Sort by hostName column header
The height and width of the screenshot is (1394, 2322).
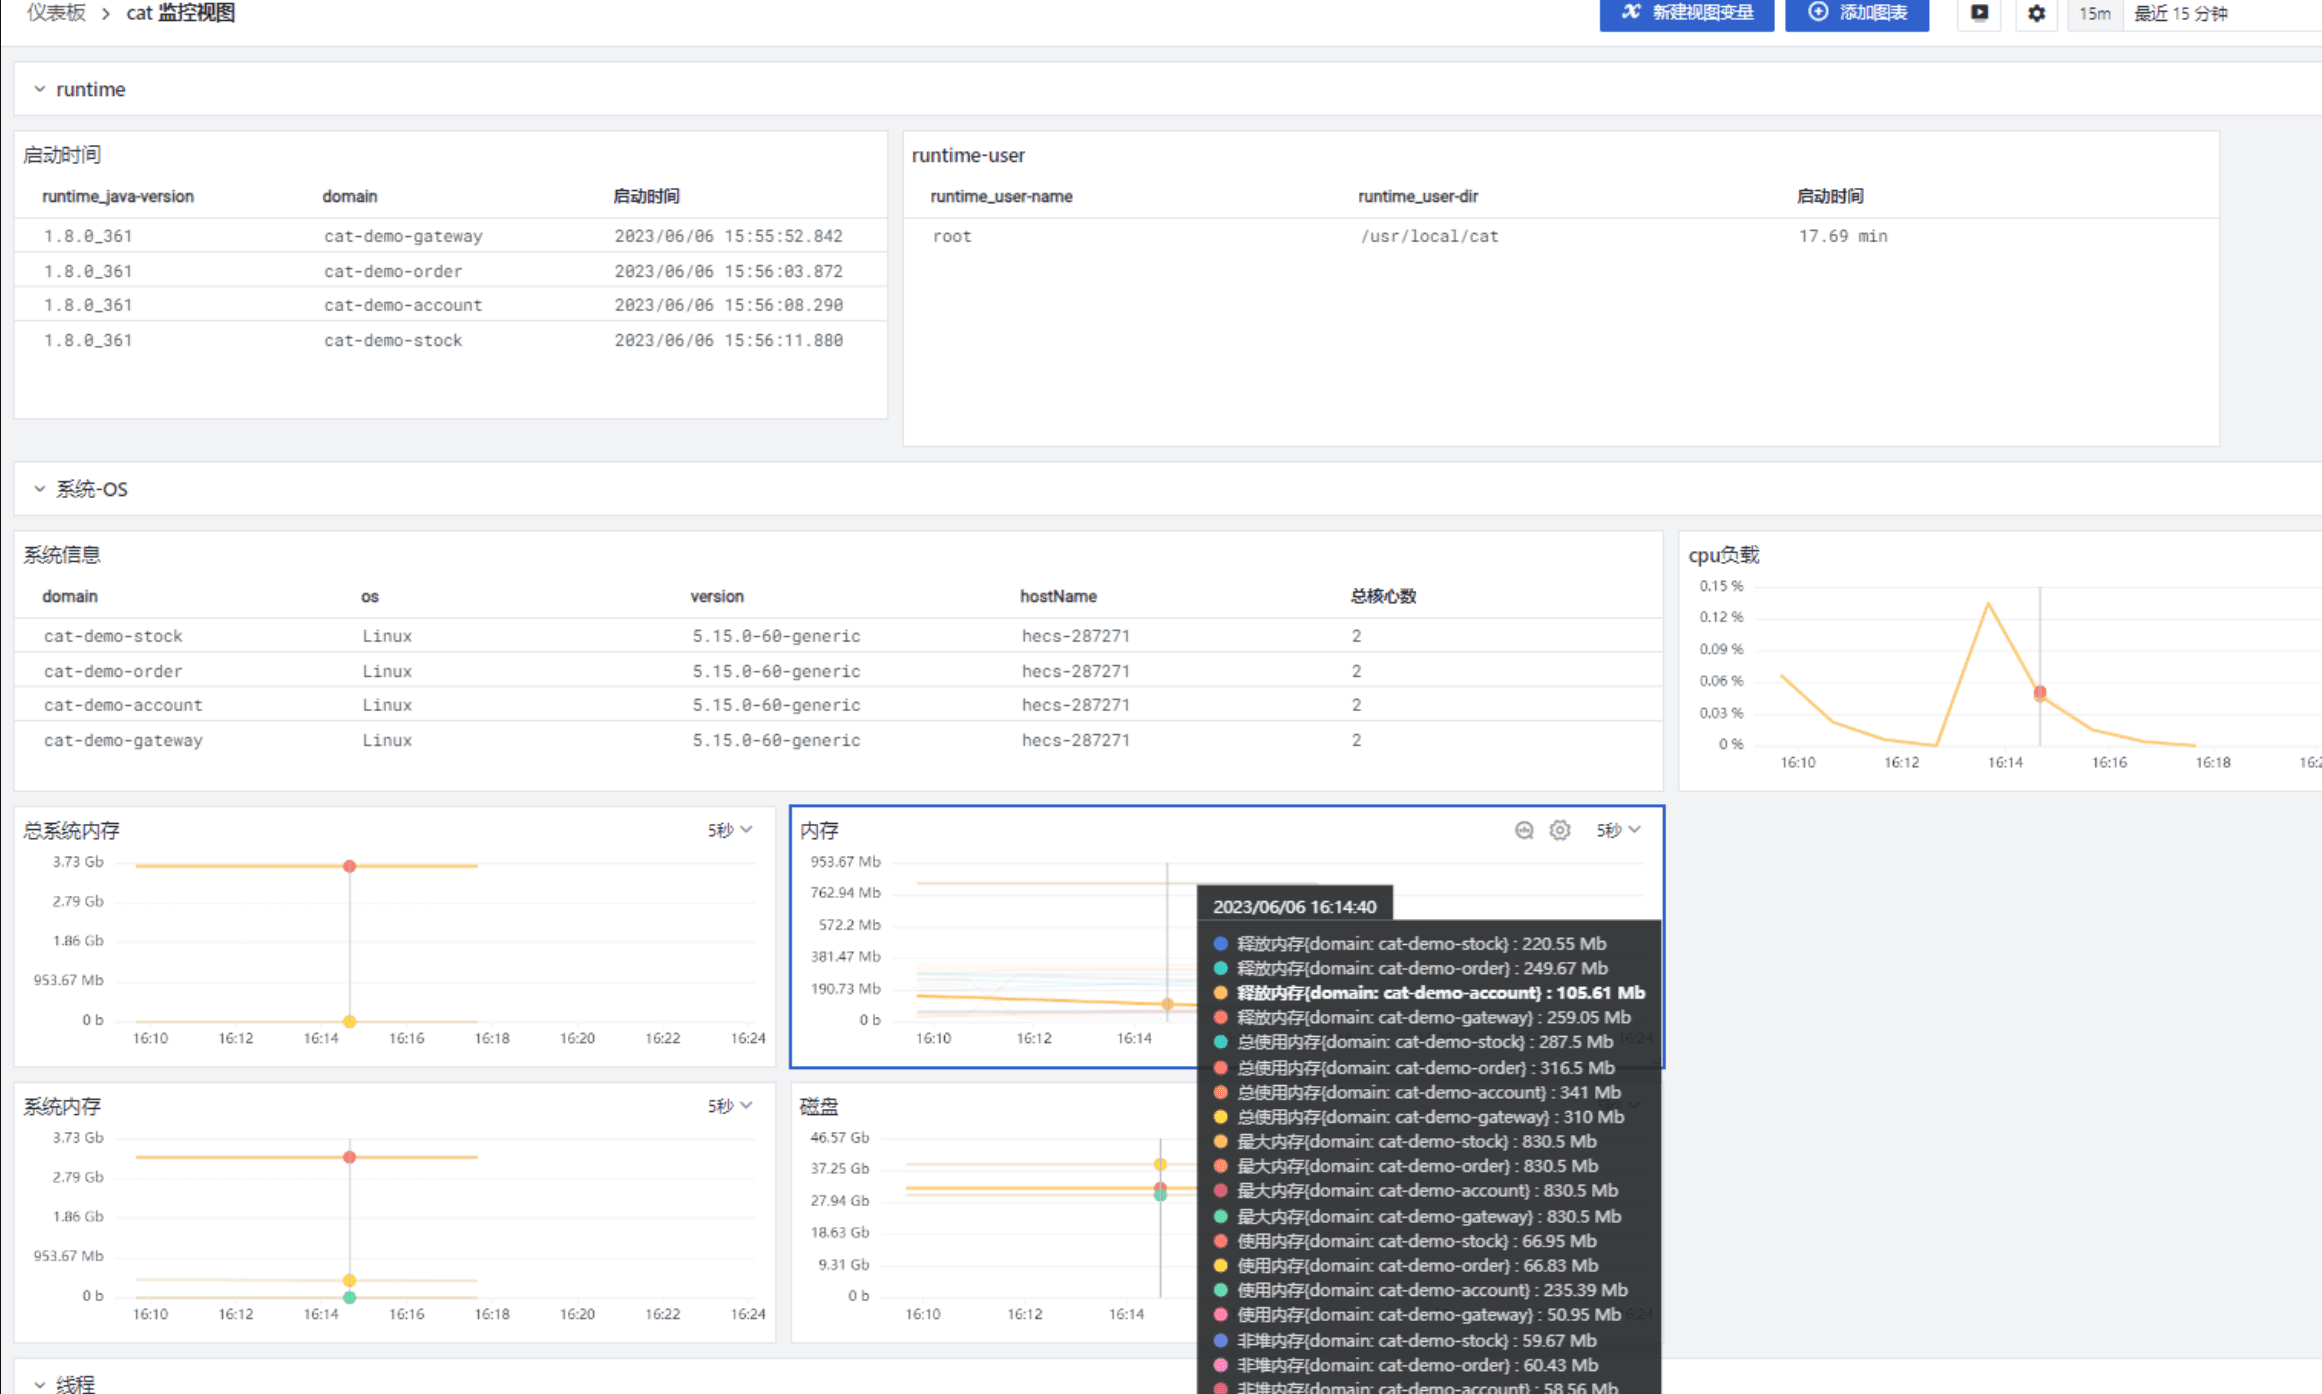pos(1058,596)
